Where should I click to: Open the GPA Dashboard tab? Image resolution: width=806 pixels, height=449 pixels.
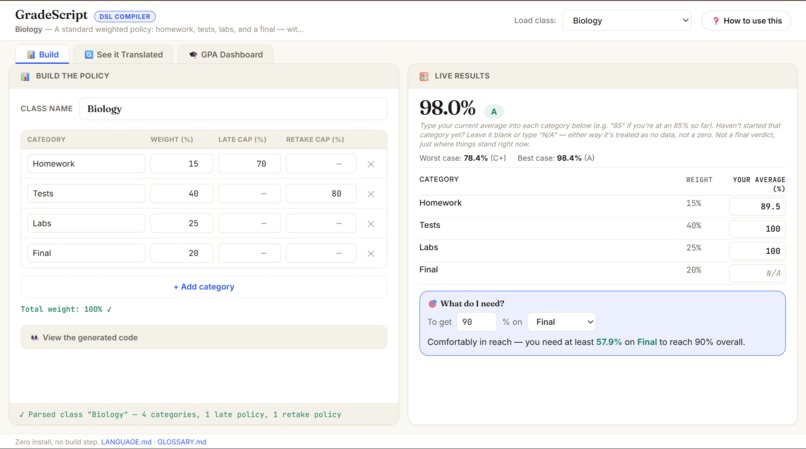click(226, 55)
